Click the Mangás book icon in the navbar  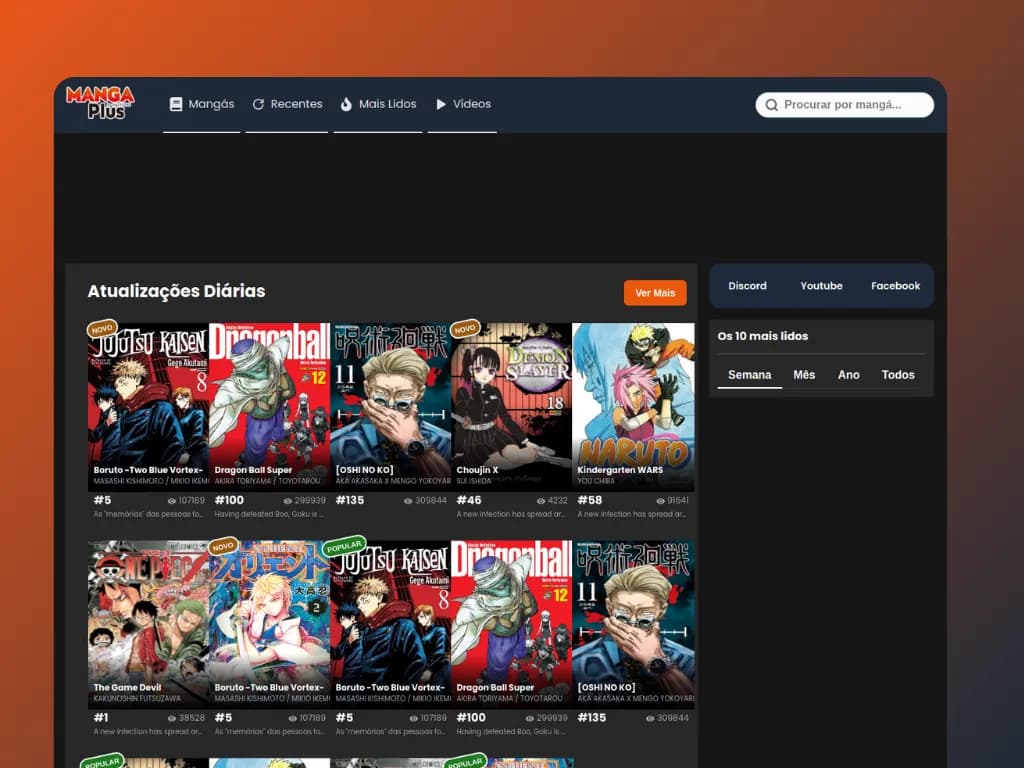pos(174,103)
